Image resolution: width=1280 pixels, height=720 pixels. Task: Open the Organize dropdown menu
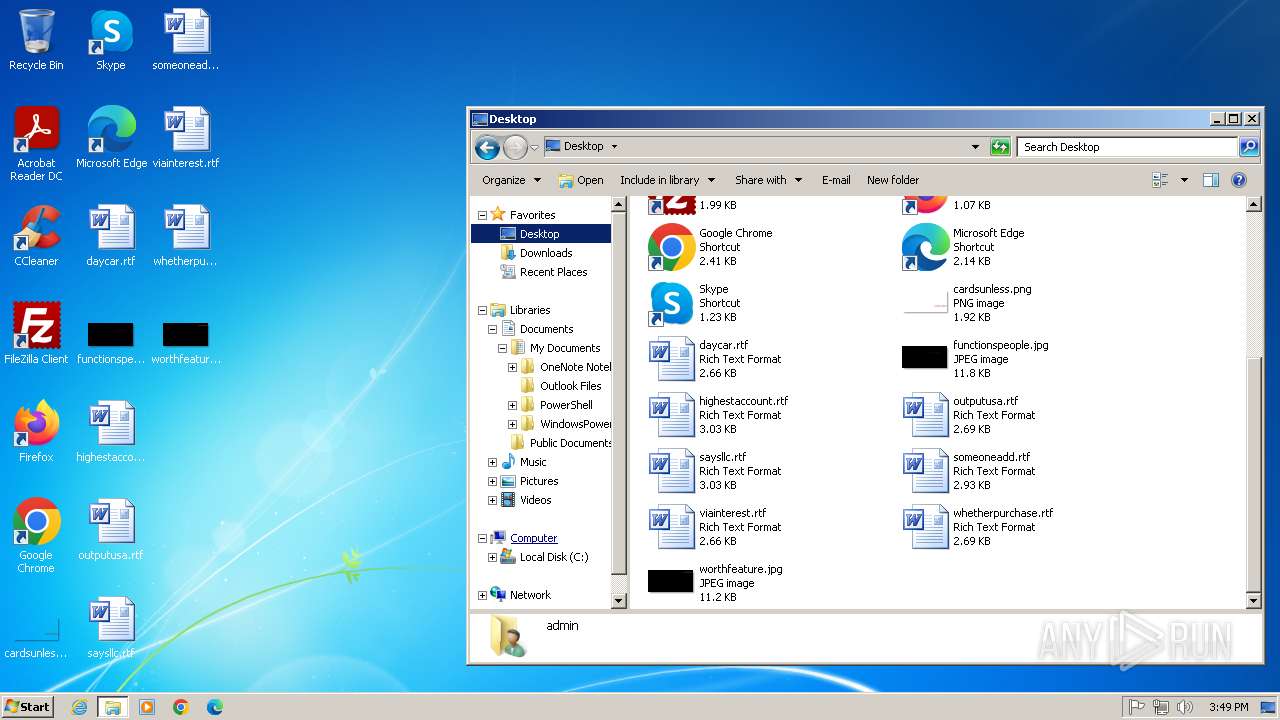pos(511,180)
